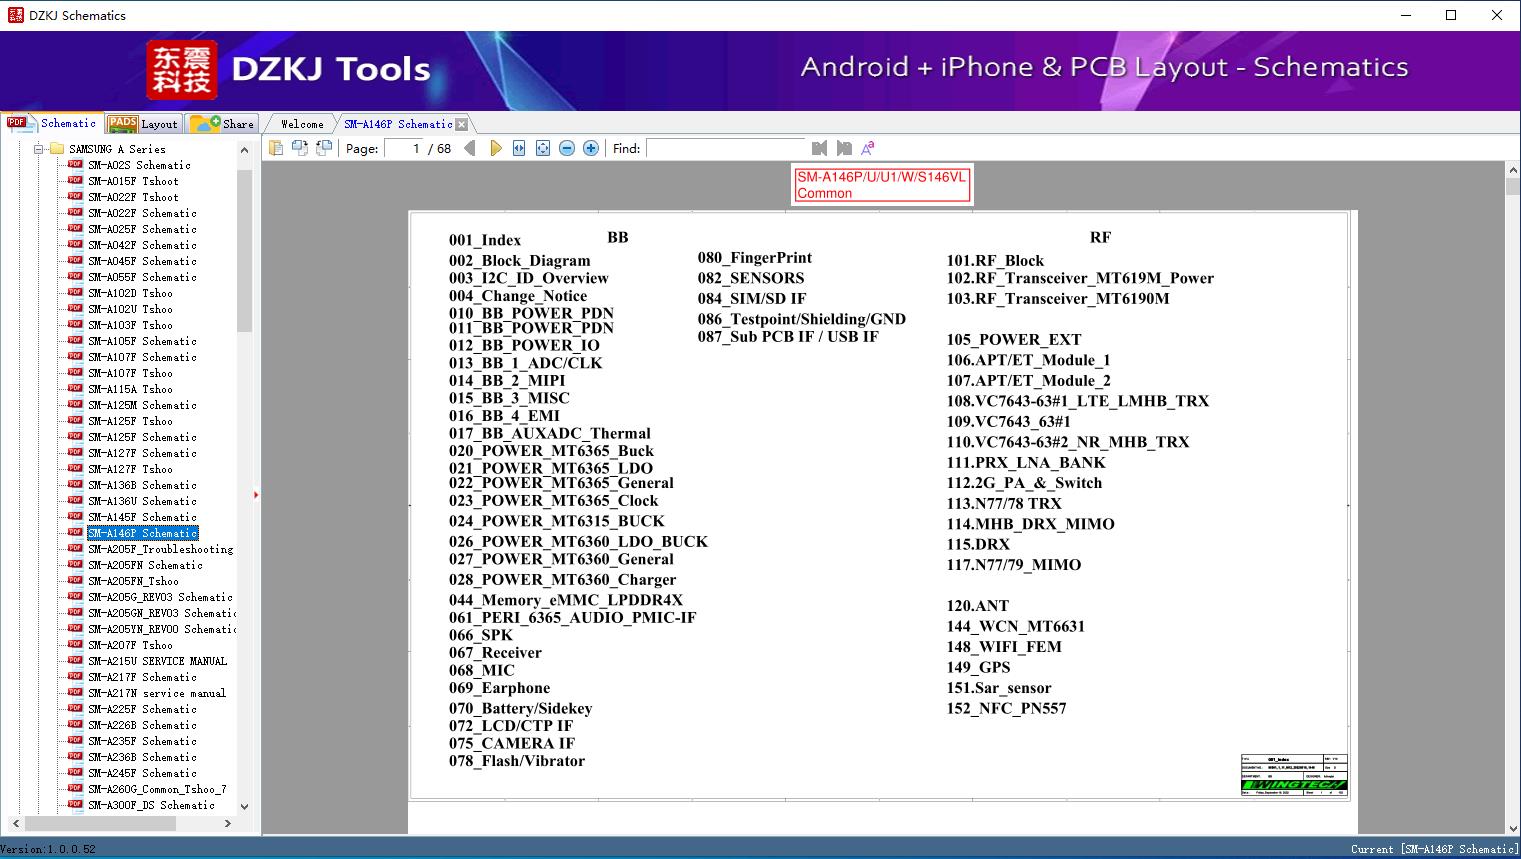1521x859 pixels.
Task: Close the SM-A146P Schematic tab
Action: point(461,124)
